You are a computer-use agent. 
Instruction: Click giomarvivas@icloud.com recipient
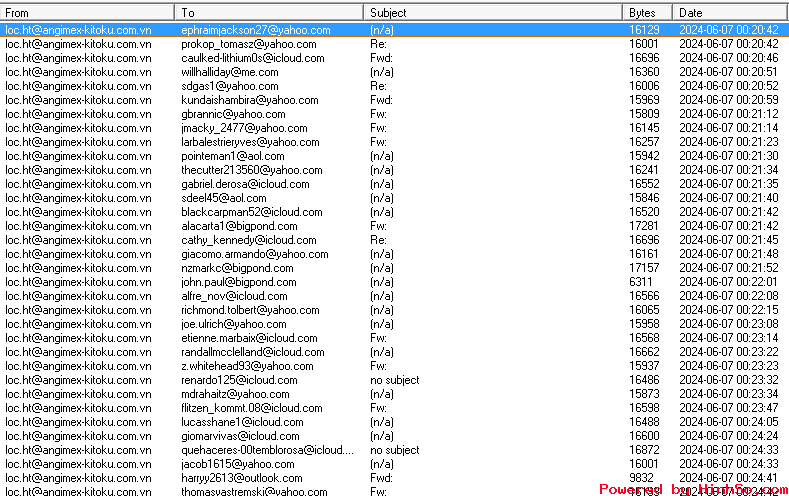click(x=240, y=437)
